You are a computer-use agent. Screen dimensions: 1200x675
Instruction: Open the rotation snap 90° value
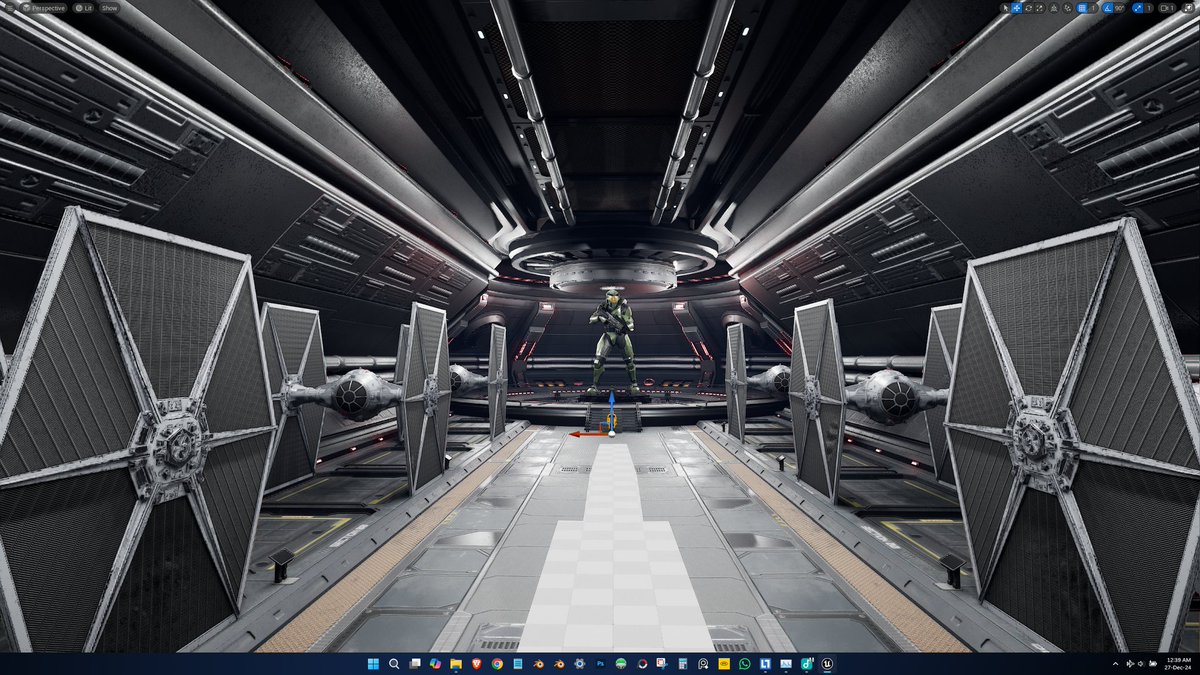pos(1120,7)
